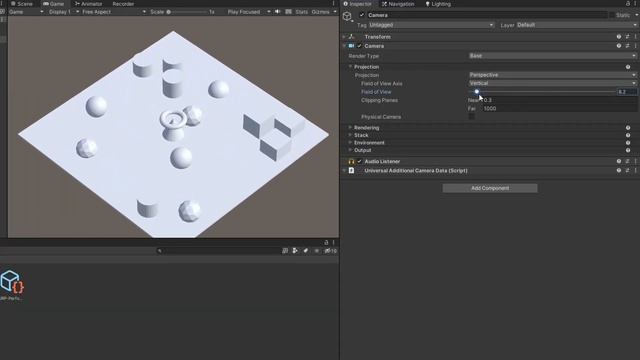The image size is (640, 360).
Task: Click the Inspector lock icon
Action: pyautogui.click(x=628, y=4)
